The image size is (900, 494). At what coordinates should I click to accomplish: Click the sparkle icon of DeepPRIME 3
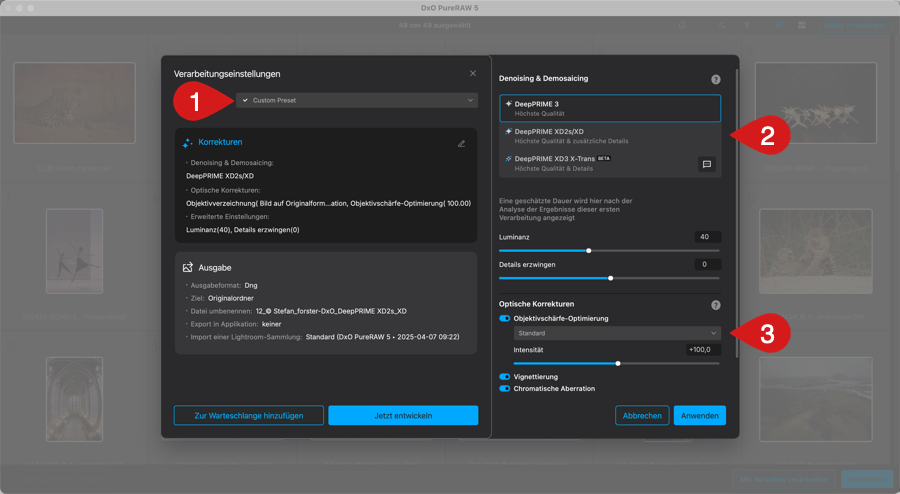(508, 104)
